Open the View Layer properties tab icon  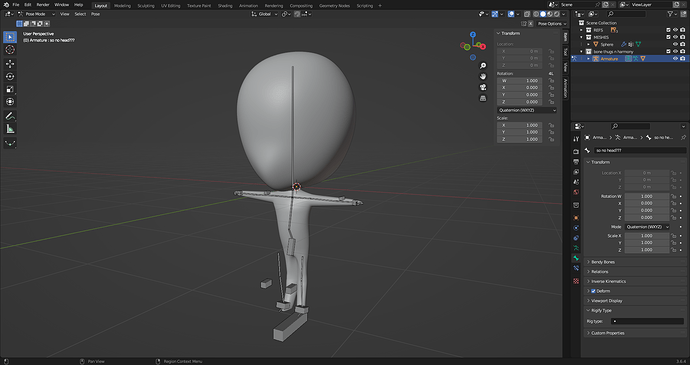pos(576,172)
